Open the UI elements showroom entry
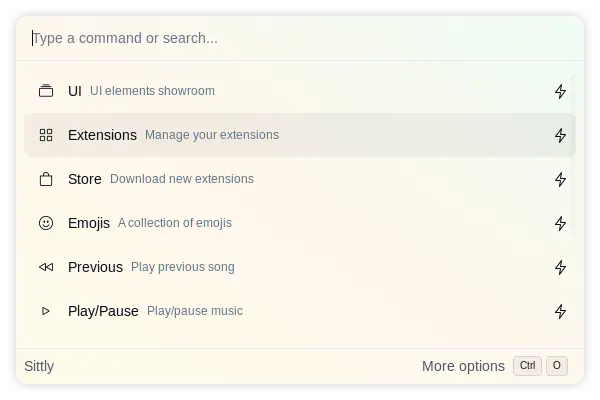Screen dimensions: 600x400 pos(152,91)
